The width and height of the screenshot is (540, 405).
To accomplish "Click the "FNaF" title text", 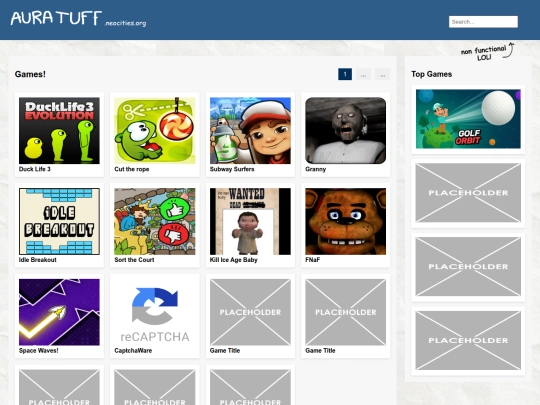I will click(x=312, y=260).
